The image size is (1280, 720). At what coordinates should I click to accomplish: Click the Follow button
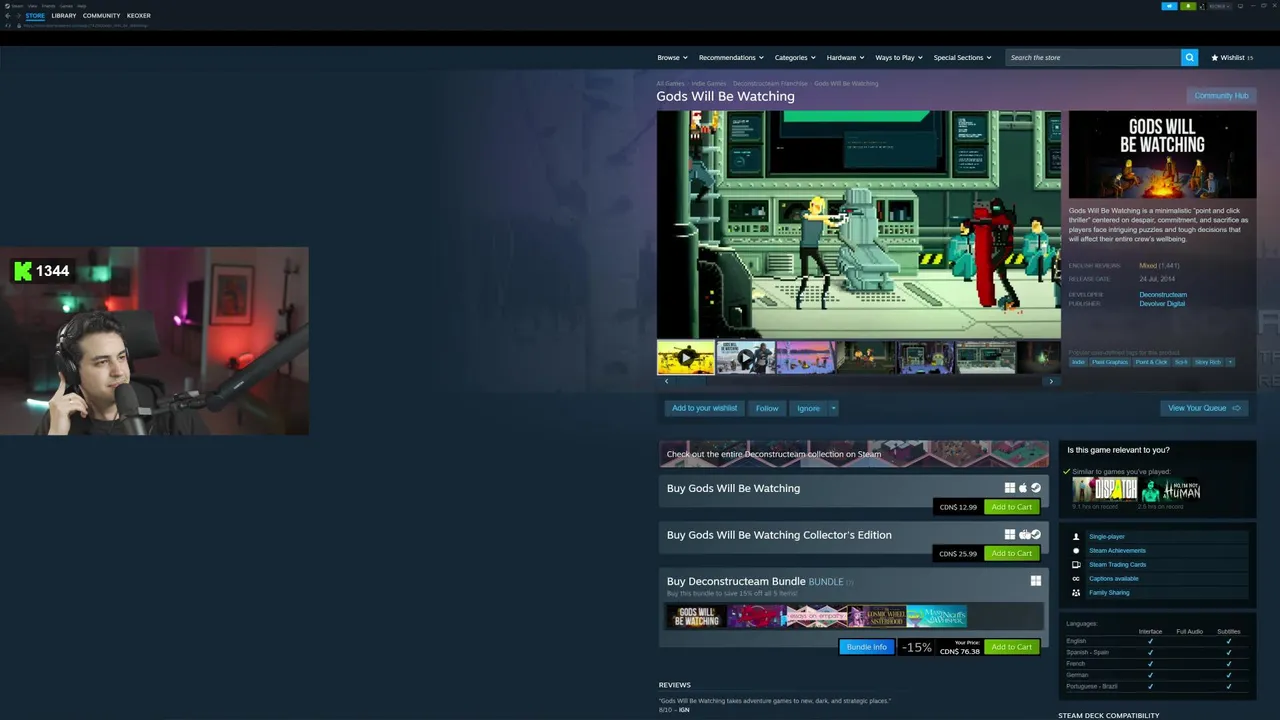coord(767,408)
